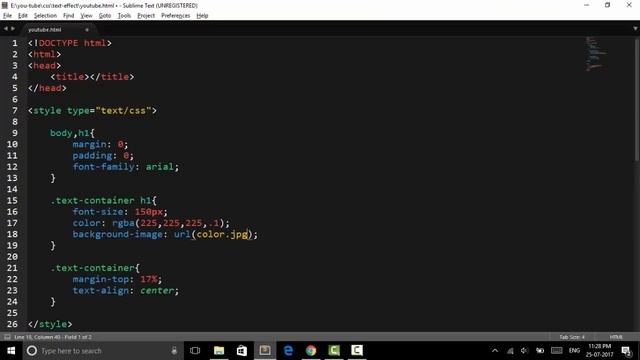Screen dimensions: 640x360
Task: Switch to Sublime Text taskbar icon
Action: click(x=265, y=351)
